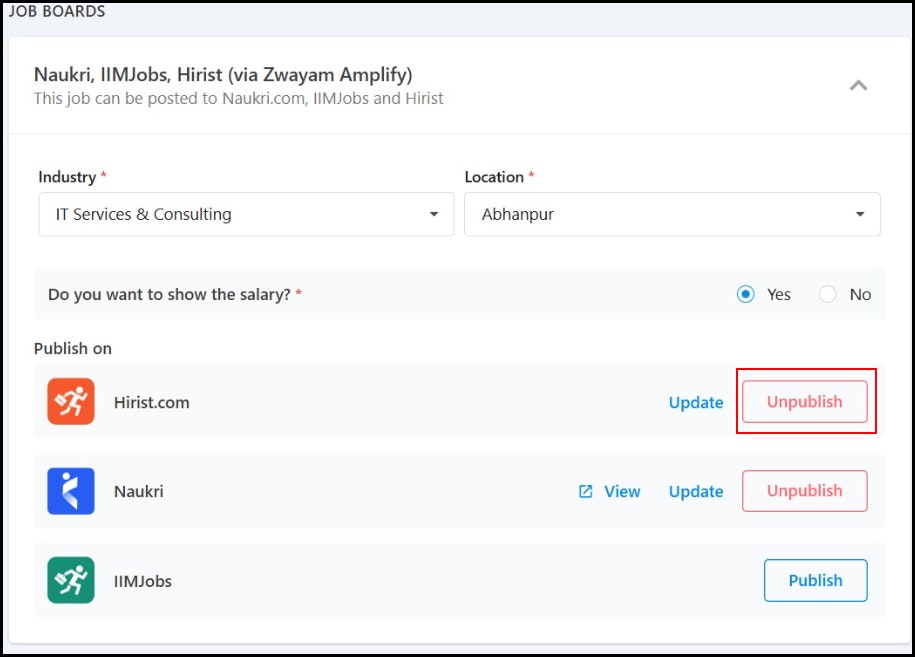The height and width of the screenshot is (657, 915).
Task: Click the Naukri blue logo icon
Action: pos(71,491)
